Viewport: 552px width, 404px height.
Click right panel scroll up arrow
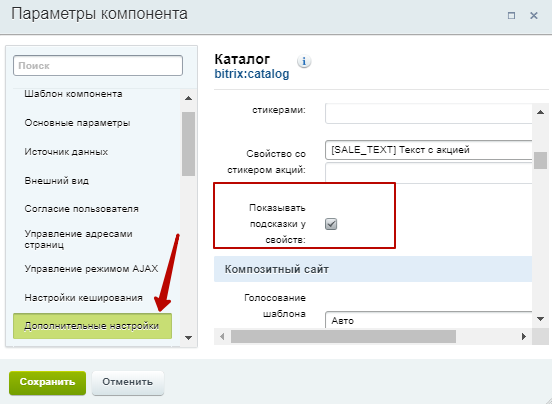540,112
